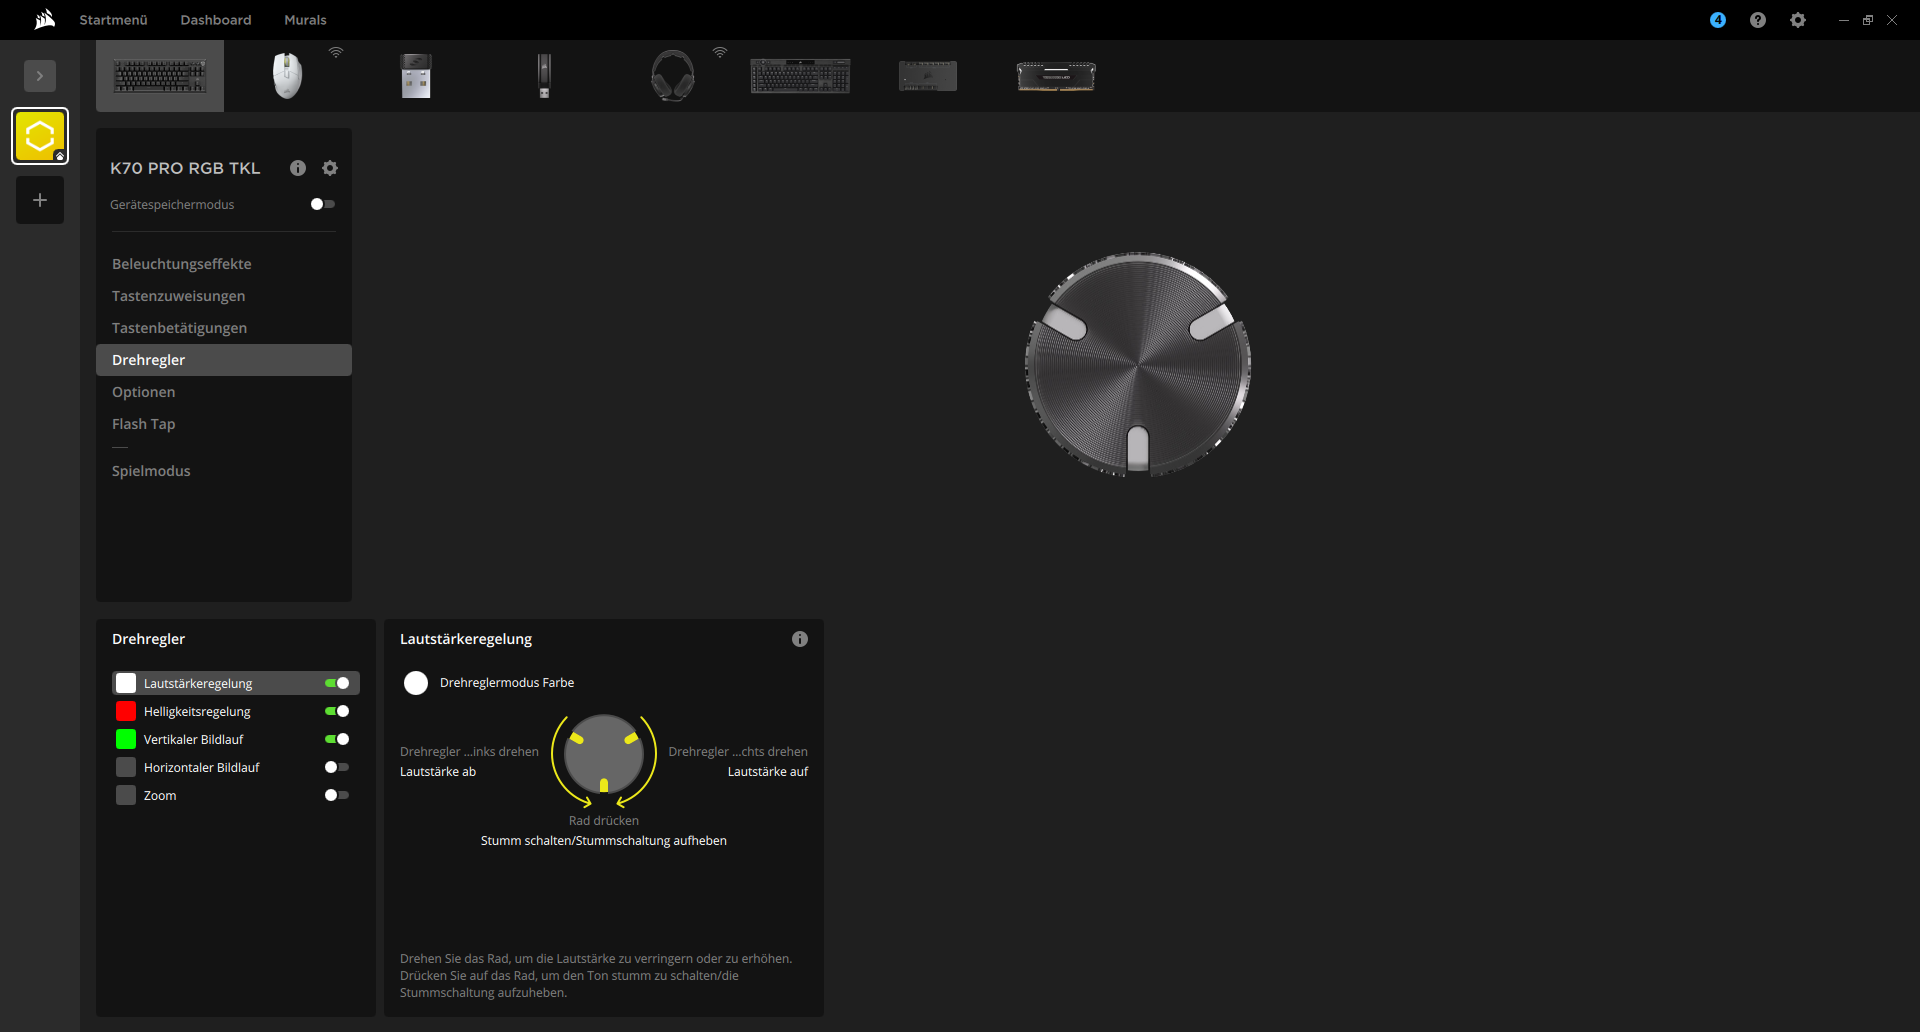Screen dimensions: 1920x1032
Task: Select the USB wireless receiver device icon
Action: 416,76
